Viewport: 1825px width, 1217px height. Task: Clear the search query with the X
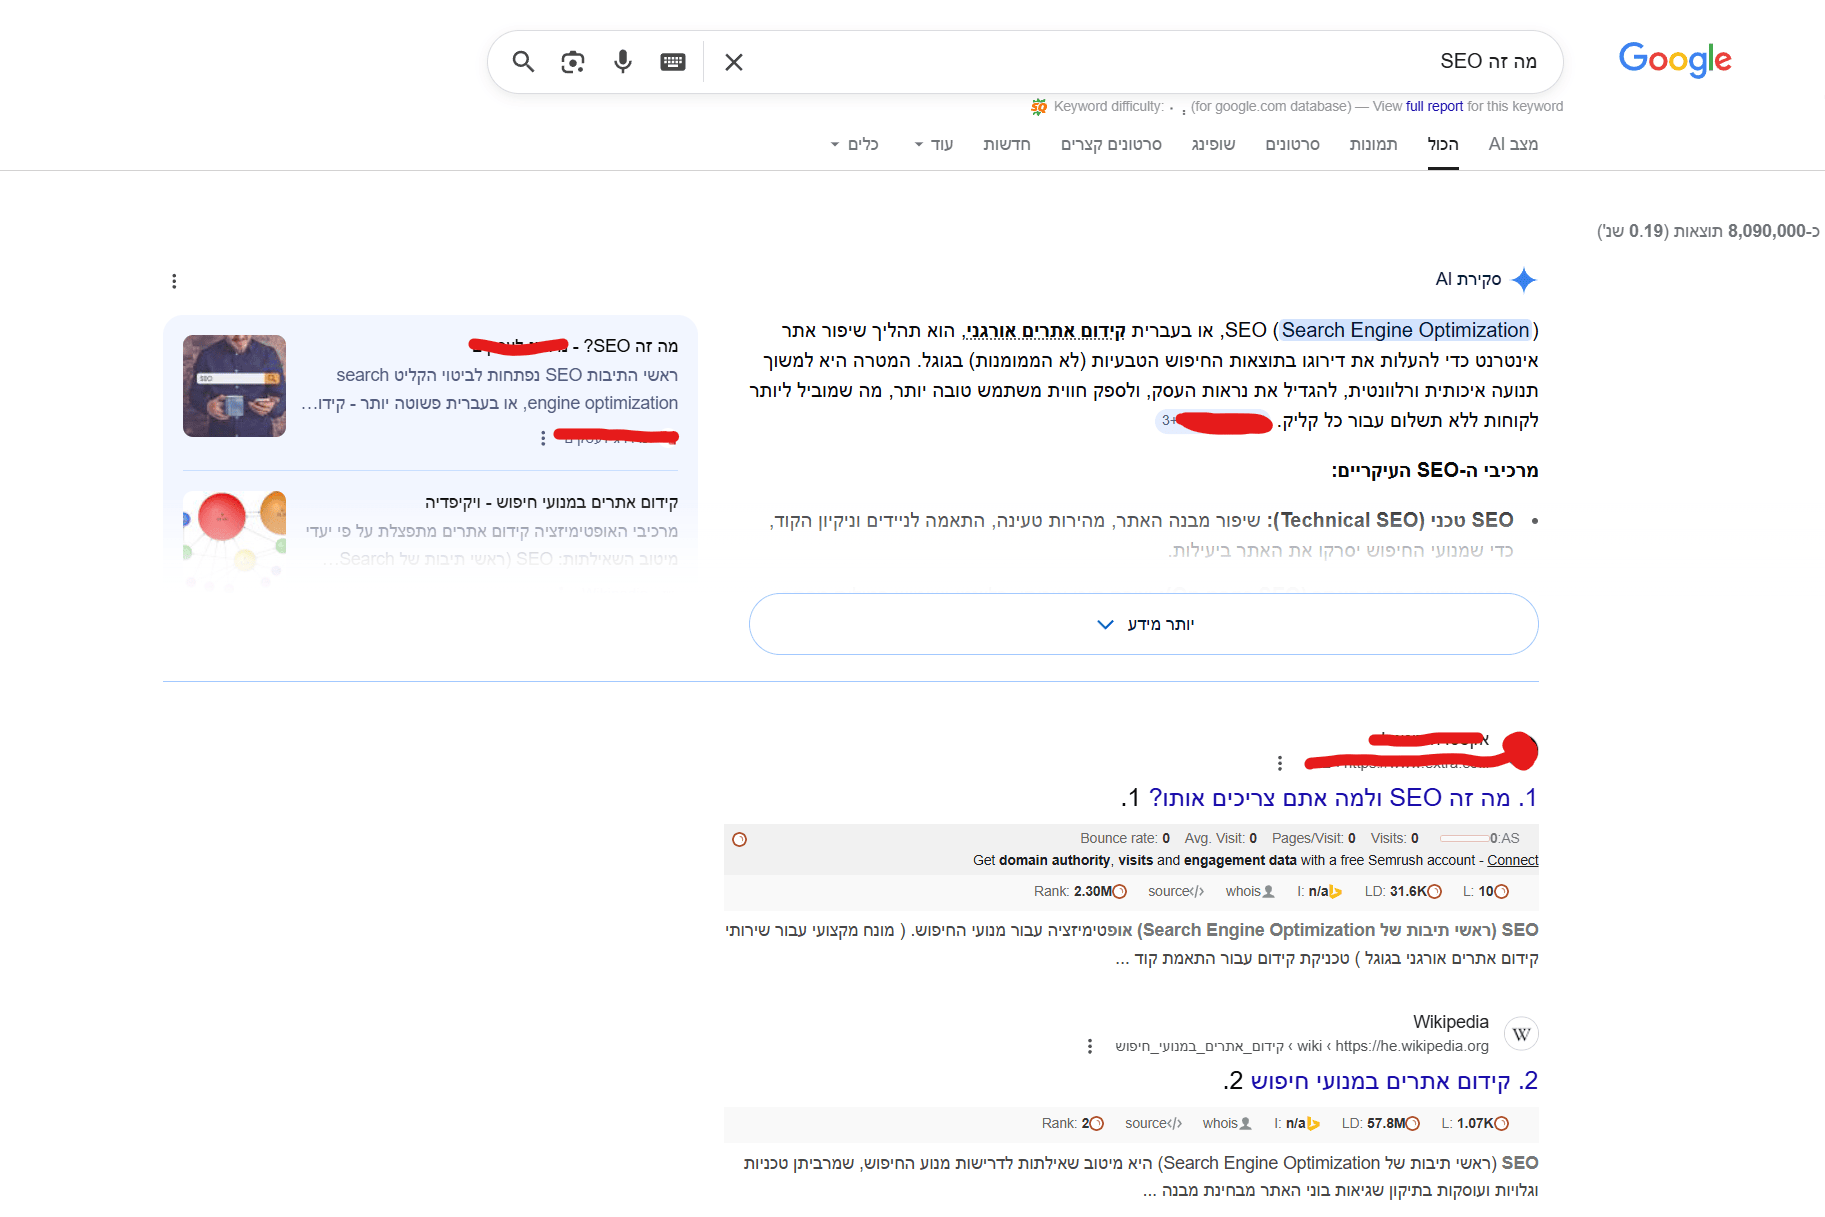click(x=733, y=61)
